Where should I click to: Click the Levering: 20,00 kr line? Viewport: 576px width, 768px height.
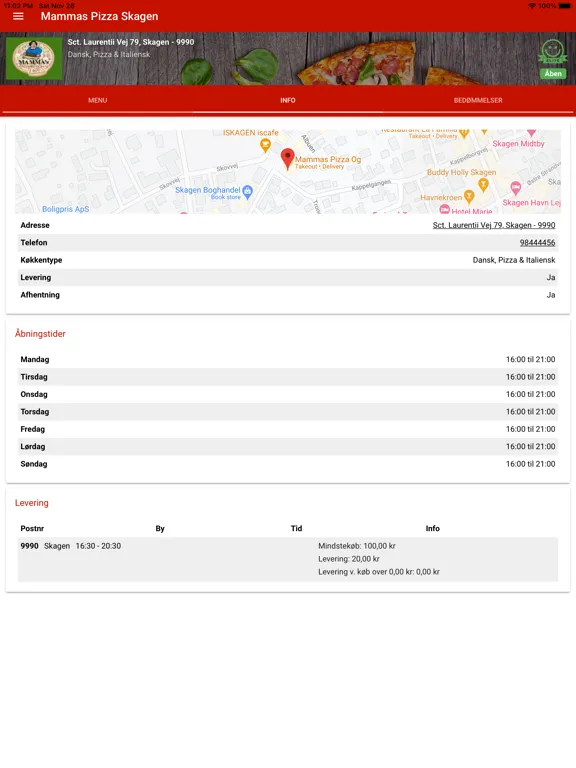tap(349, 559)
